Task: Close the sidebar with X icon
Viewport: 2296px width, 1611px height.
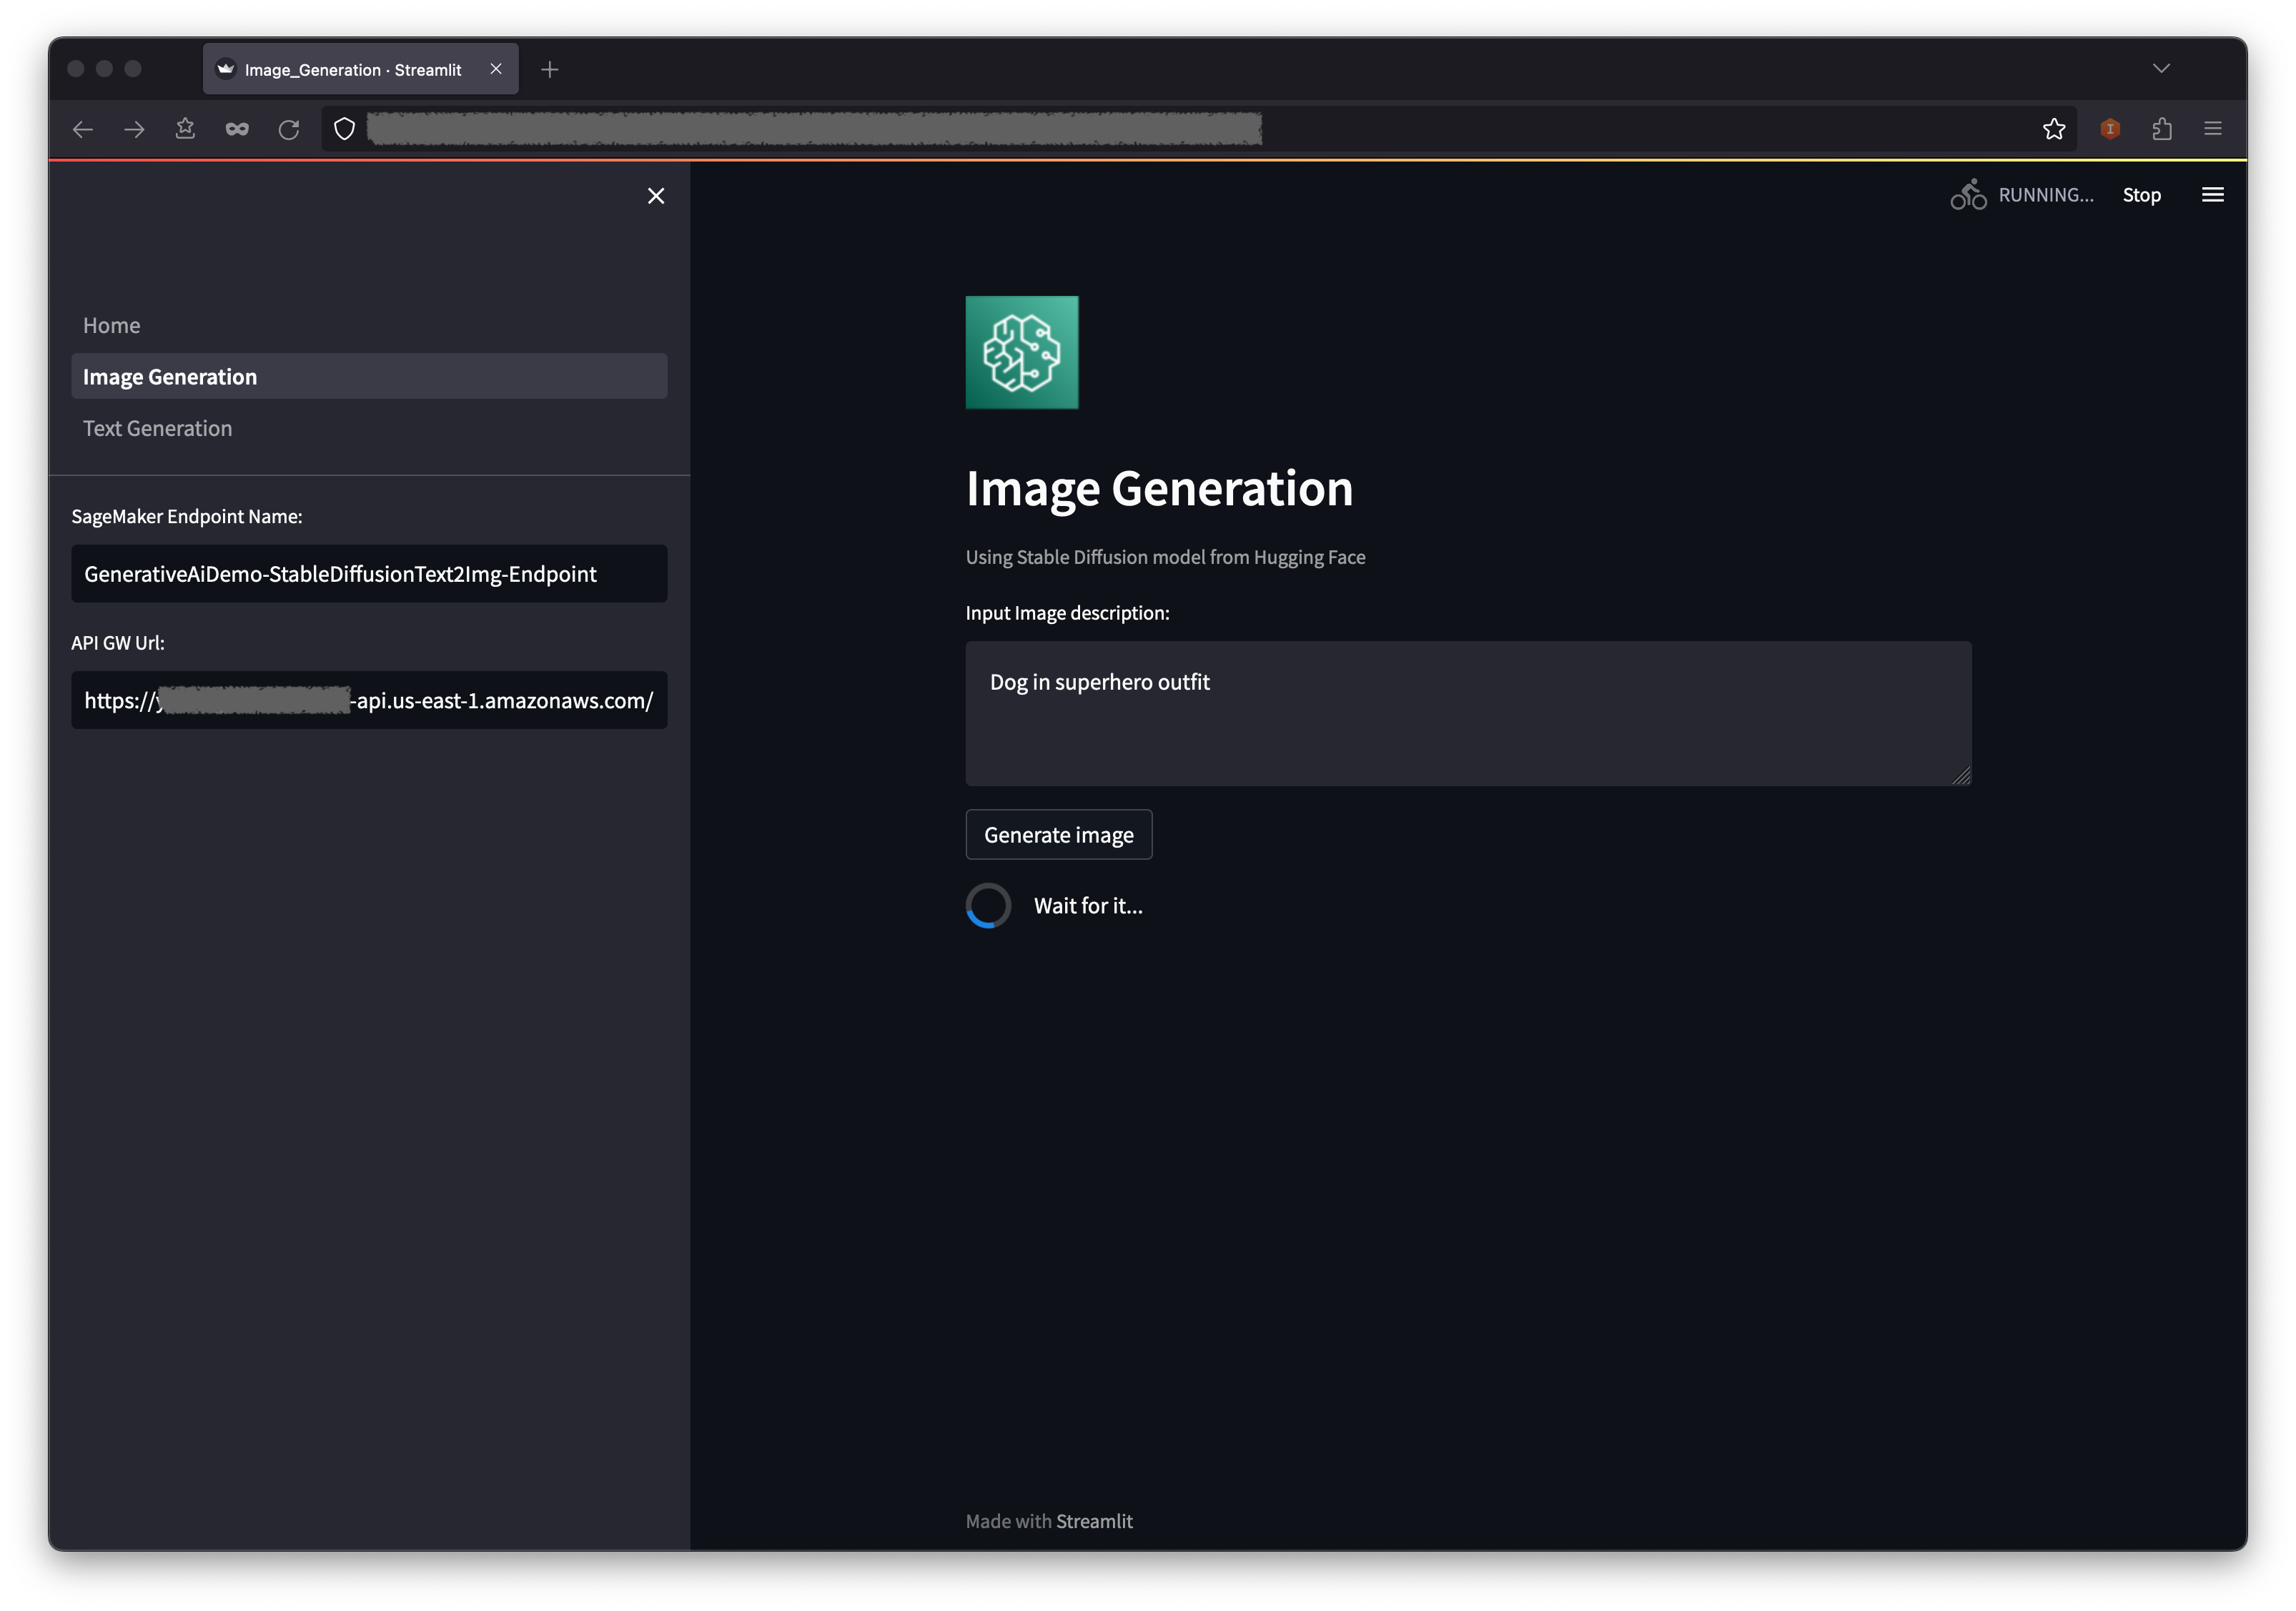Action: click(x=656, y=196)
